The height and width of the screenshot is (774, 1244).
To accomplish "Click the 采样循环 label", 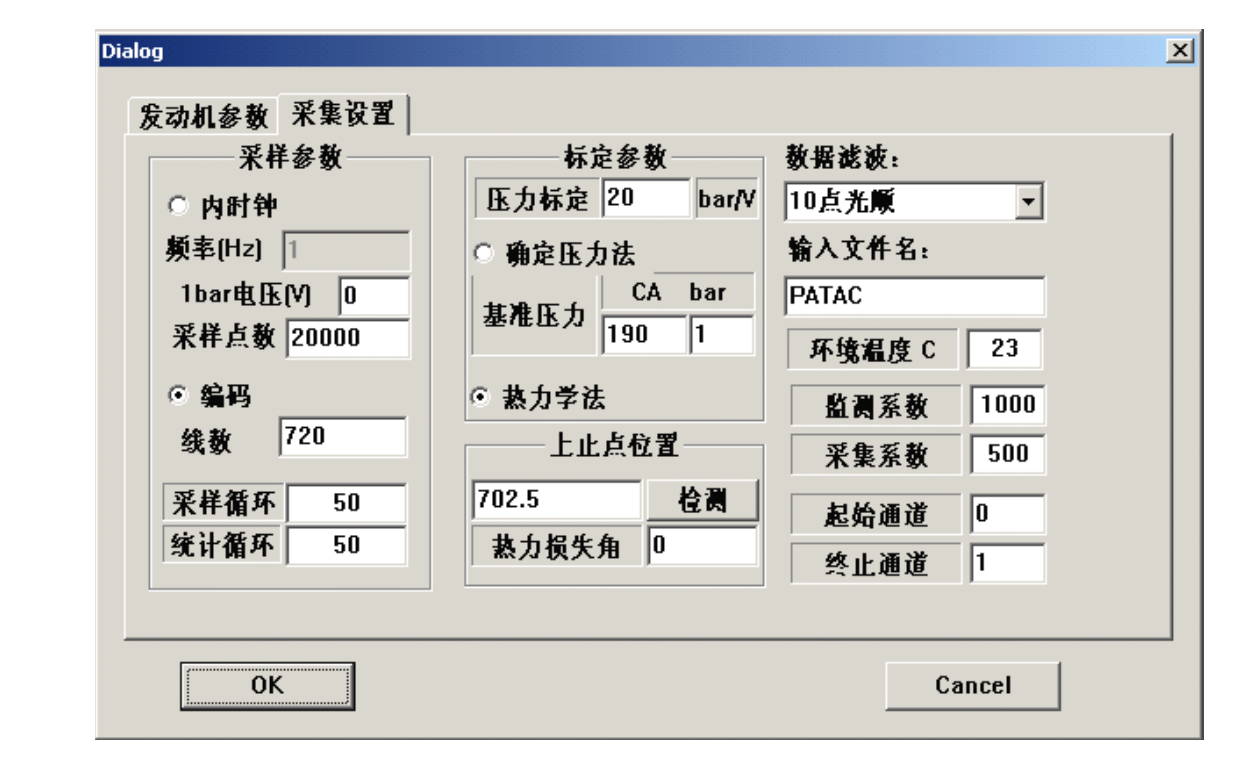I will click(x=223, y=502).
